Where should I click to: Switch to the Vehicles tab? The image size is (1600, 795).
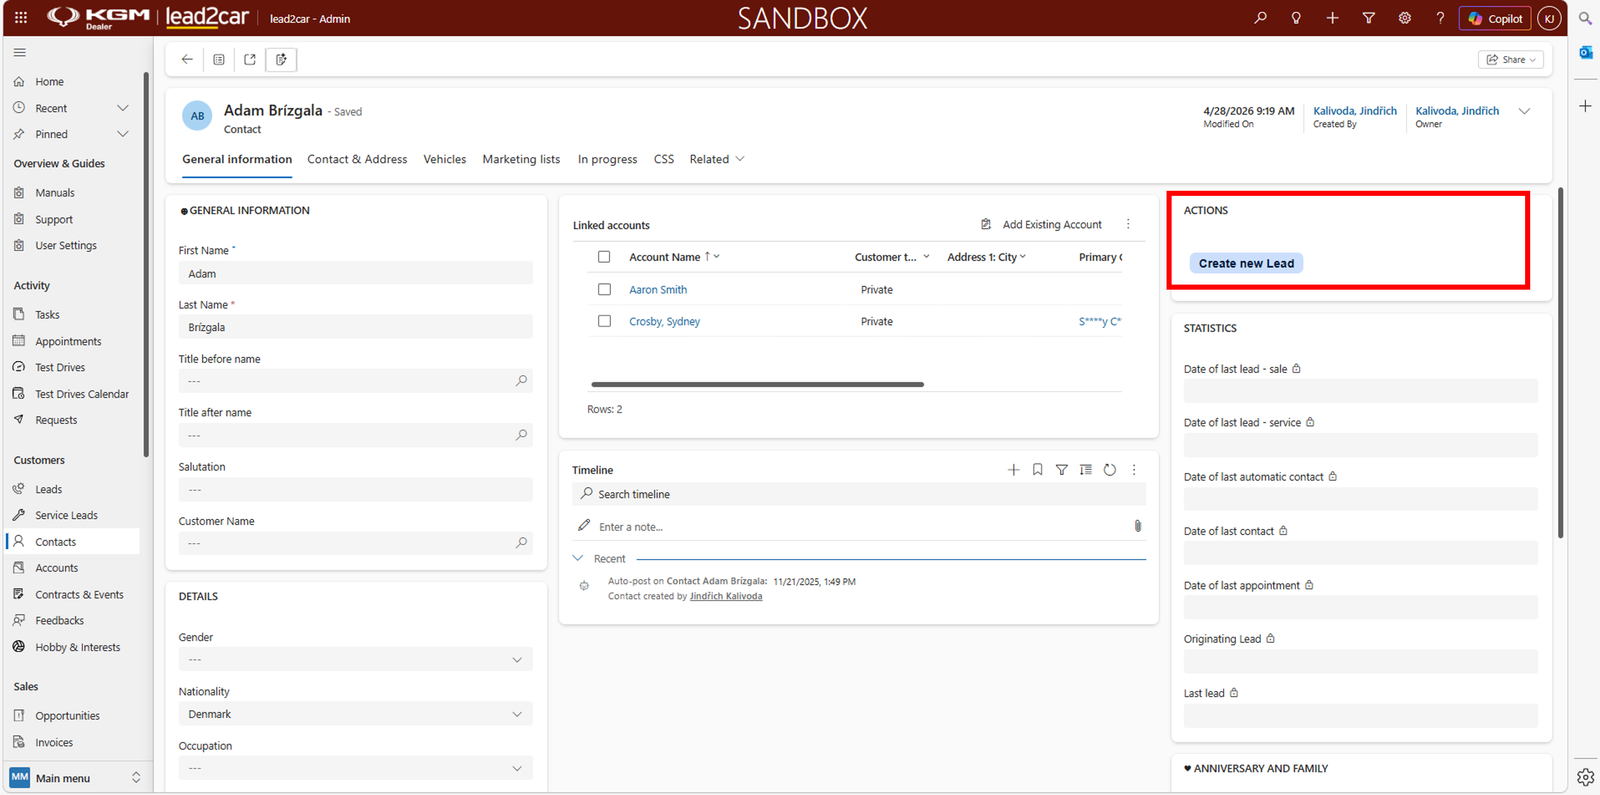(445, 159)
